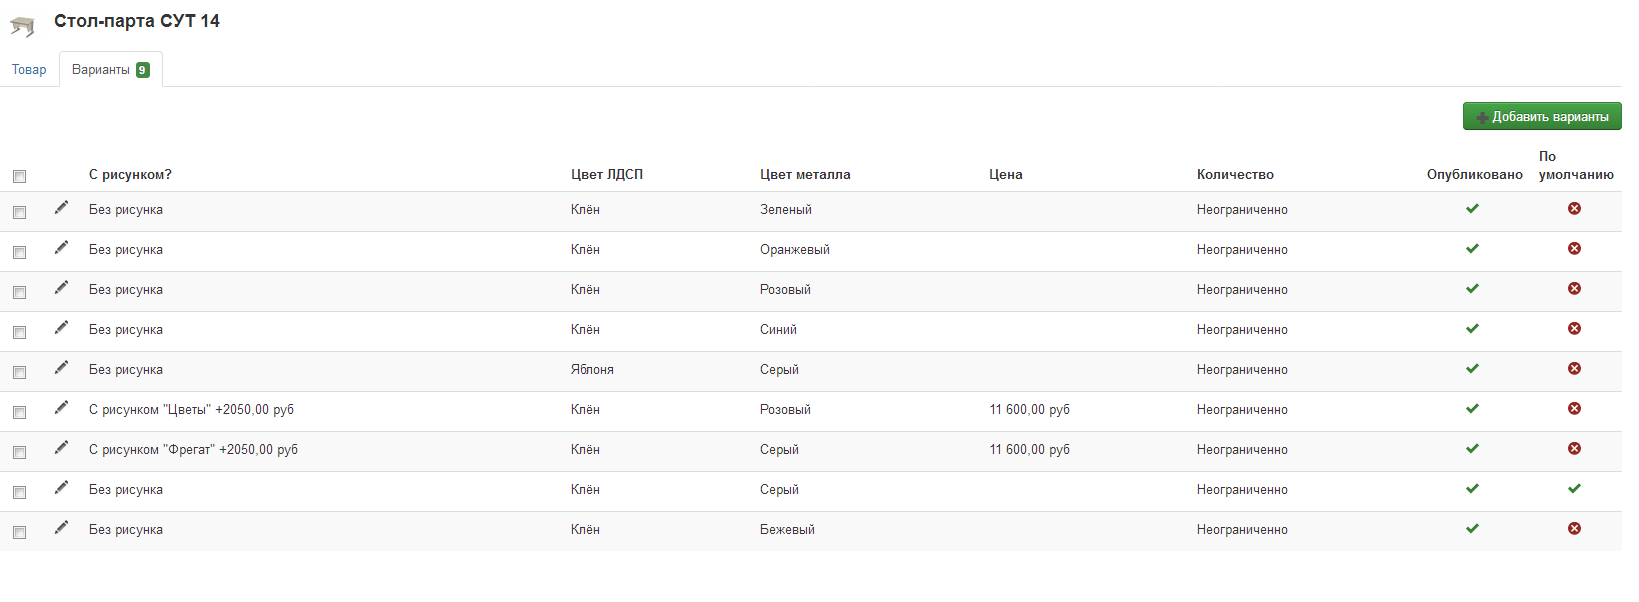Click the Добавить варианты button
This screenshot has width=1639, height=602.
coord(1542,116)
